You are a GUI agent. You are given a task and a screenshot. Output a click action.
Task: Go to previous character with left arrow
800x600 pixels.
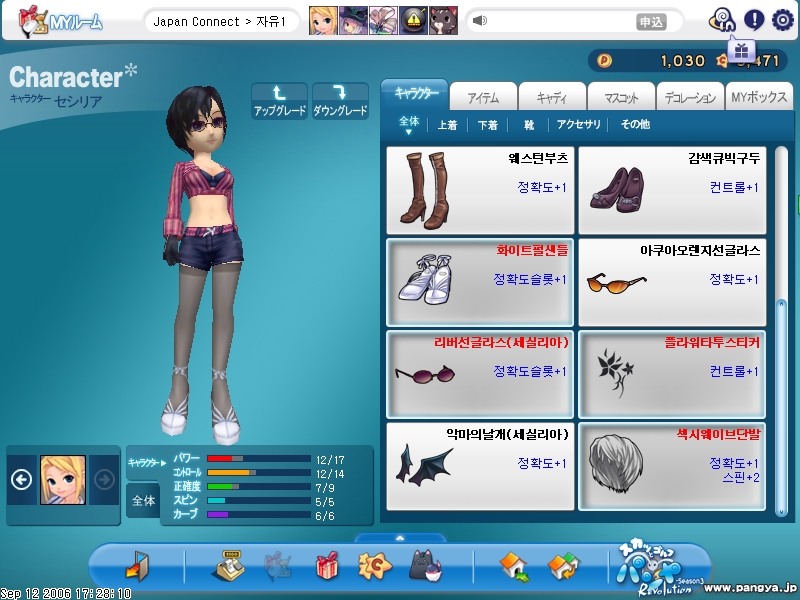[21, 479]
